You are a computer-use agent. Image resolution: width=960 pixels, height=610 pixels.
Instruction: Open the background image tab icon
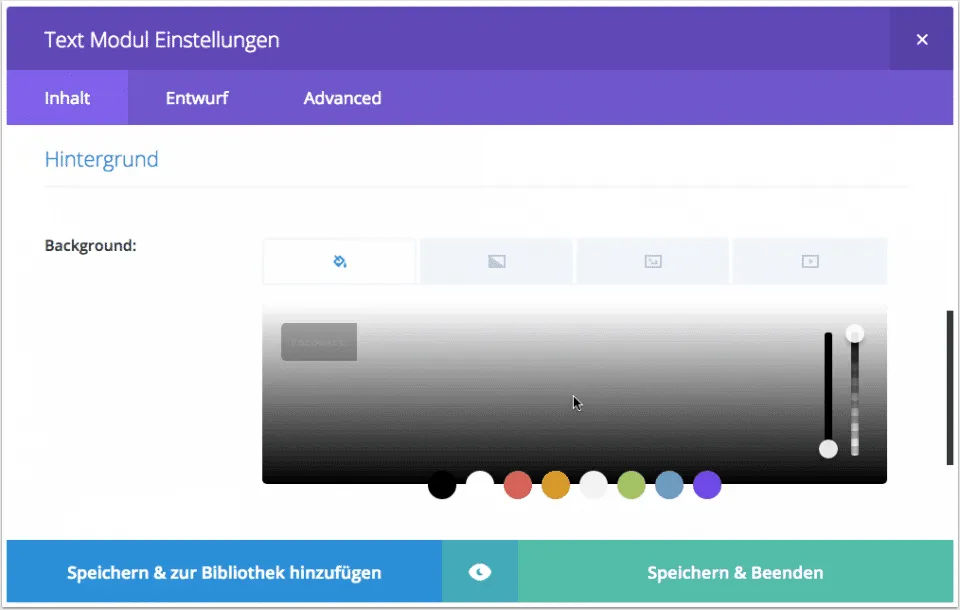coord(653,262)
